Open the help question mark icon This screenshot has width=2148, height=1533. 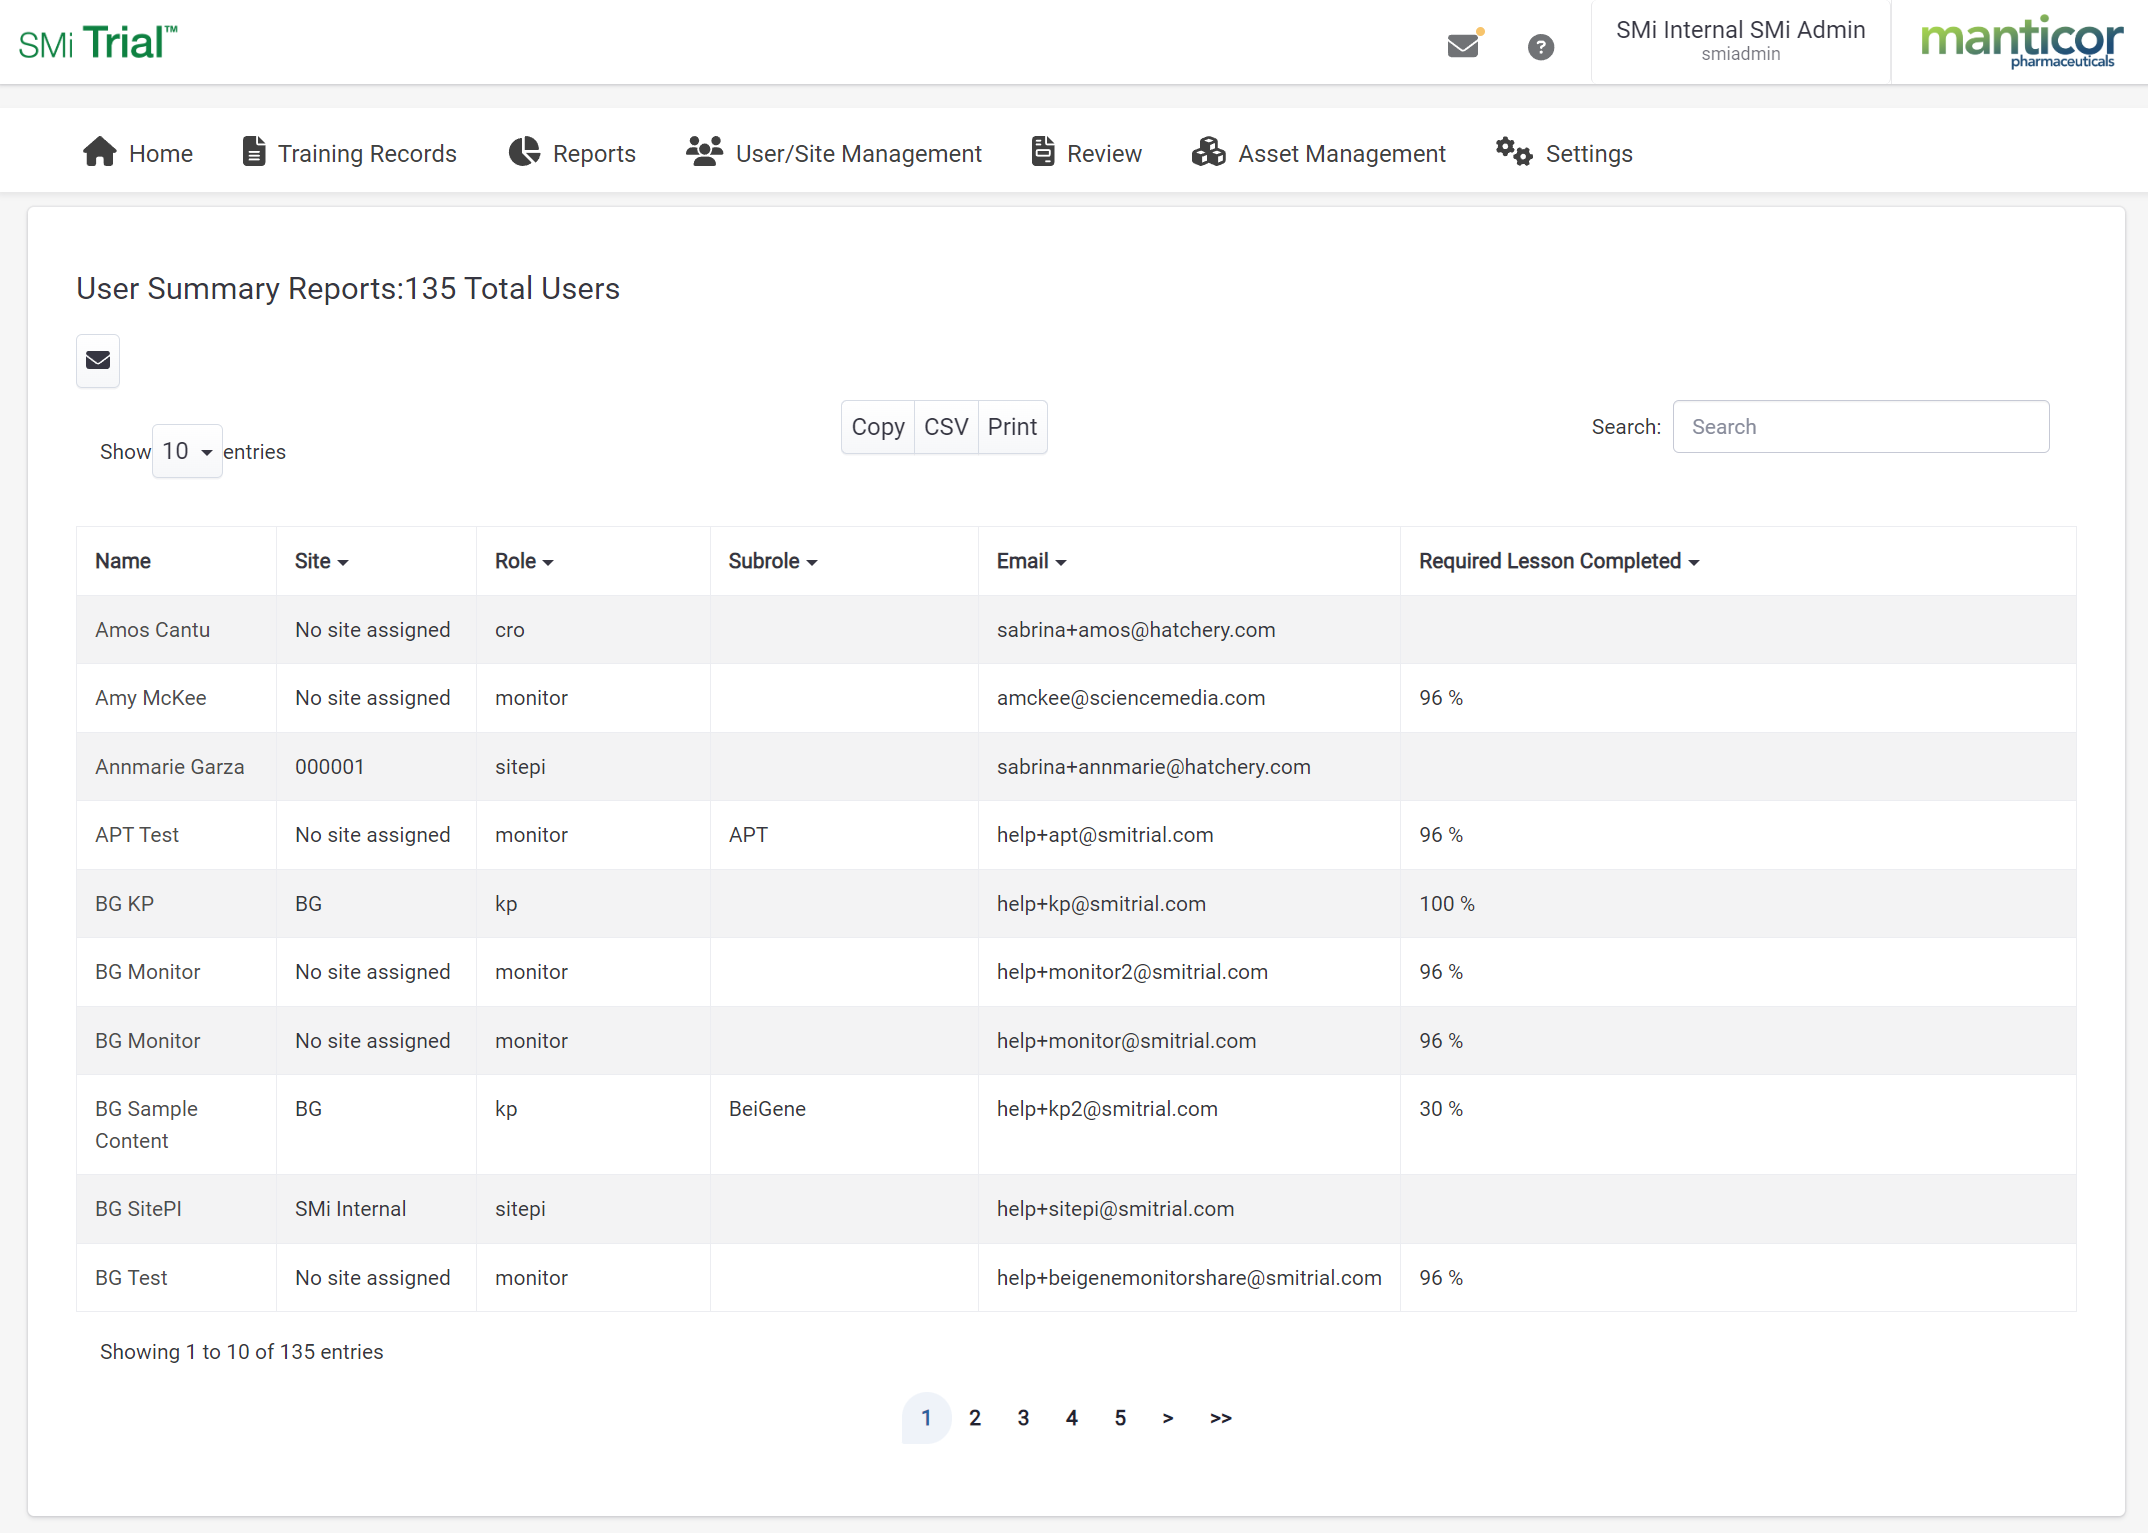[x=1540, y=47]
